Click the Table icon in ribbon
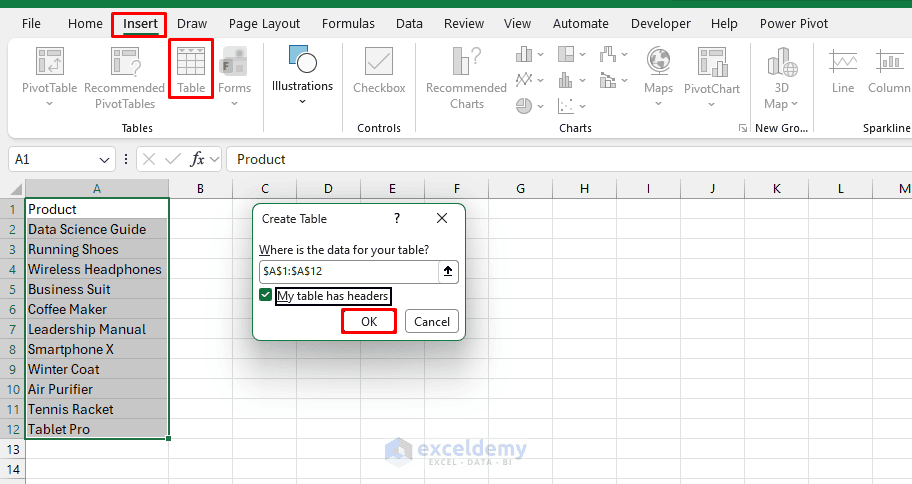This screenshot has height=484, width=912. pyautogui.click(x=191, y=62)
